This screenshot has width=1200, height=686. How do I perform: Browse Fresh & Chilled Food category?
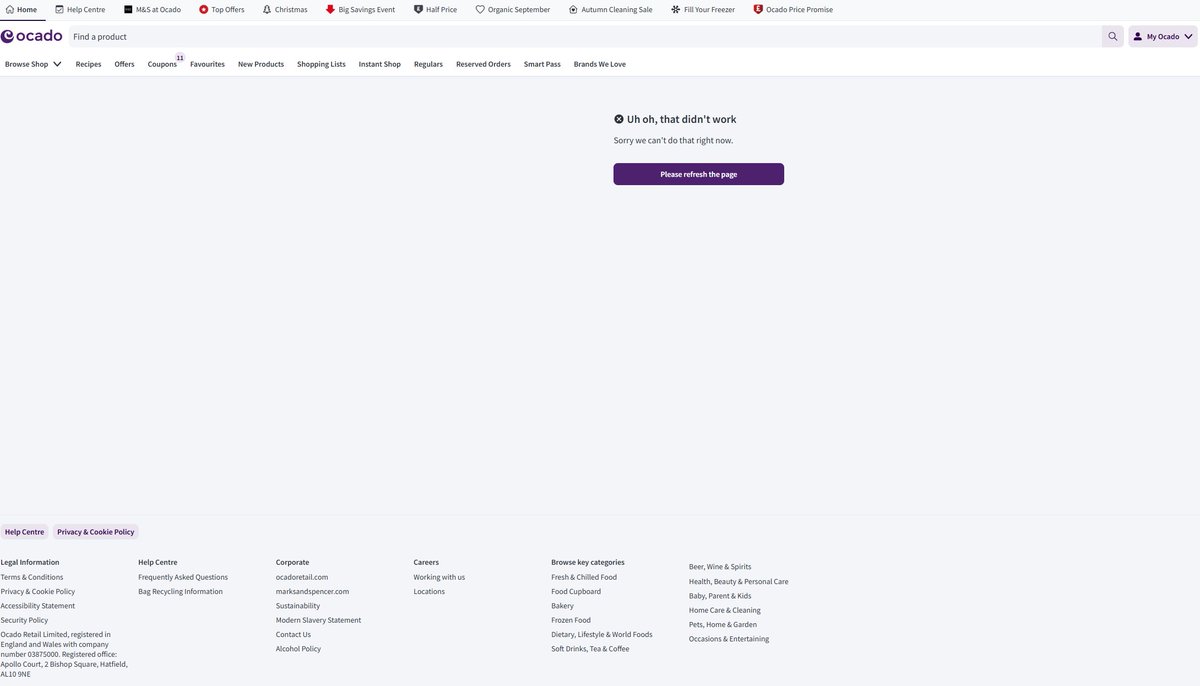tap(584, 577)
